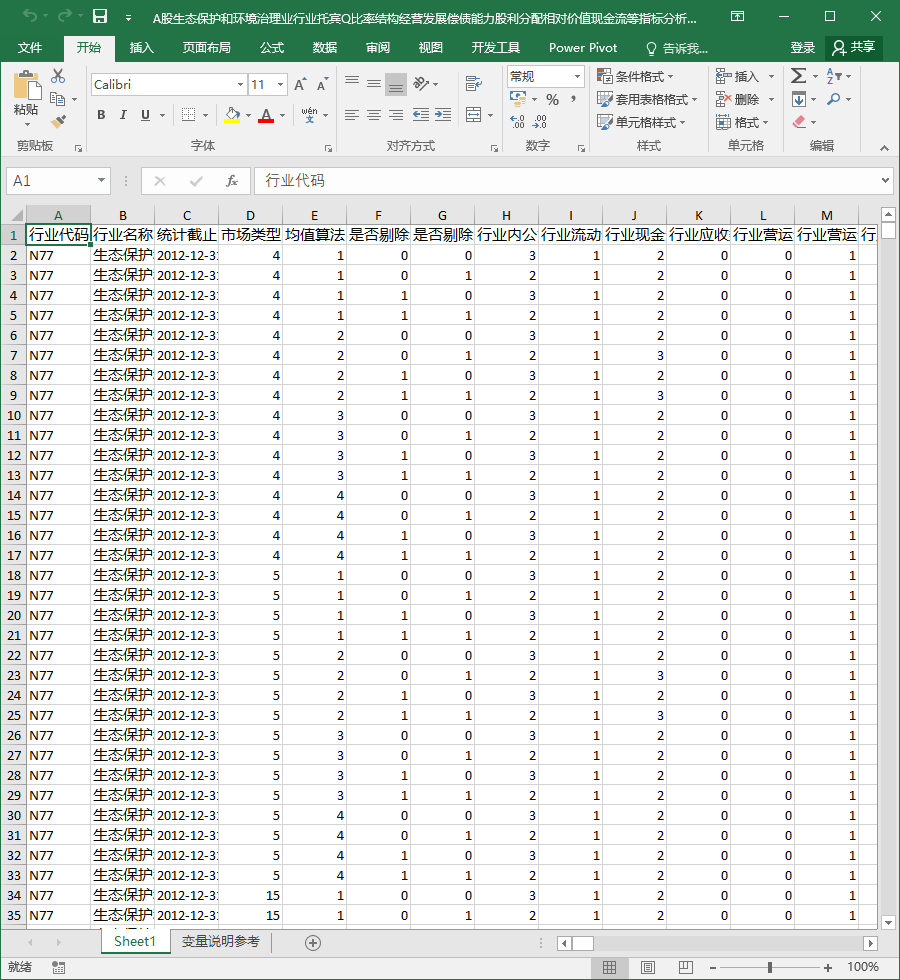Click the 共享 share button

point(854,48)
